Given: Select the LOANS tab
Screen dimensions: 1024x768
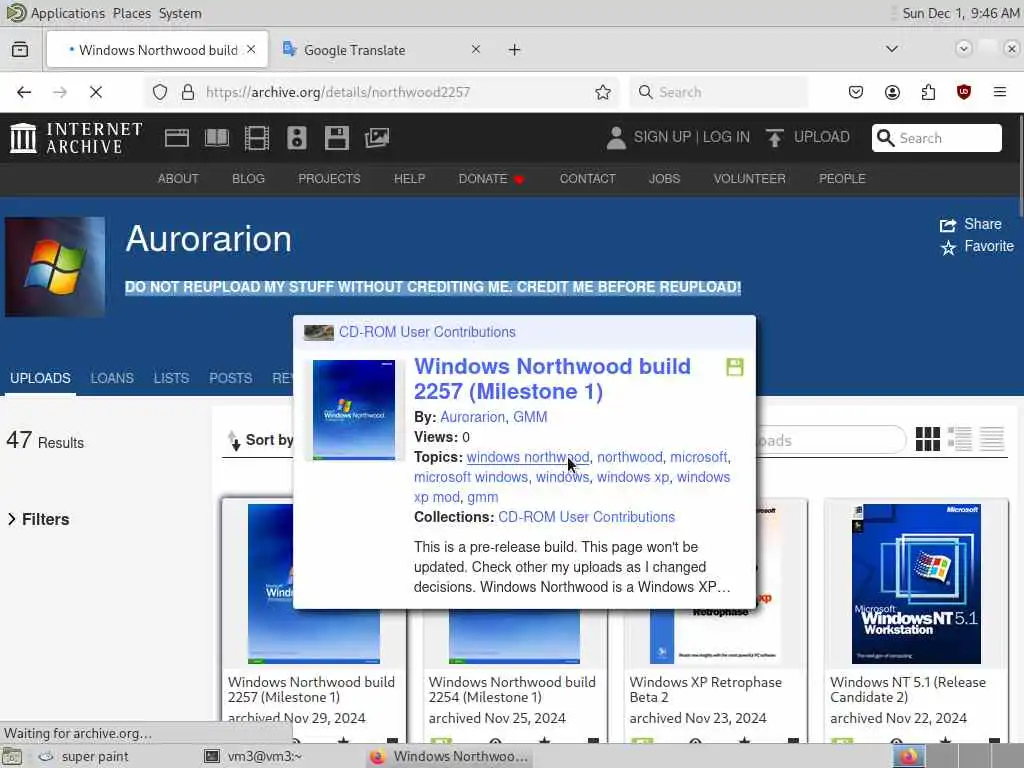Looking at the screenshot, I should pos(112,378).
